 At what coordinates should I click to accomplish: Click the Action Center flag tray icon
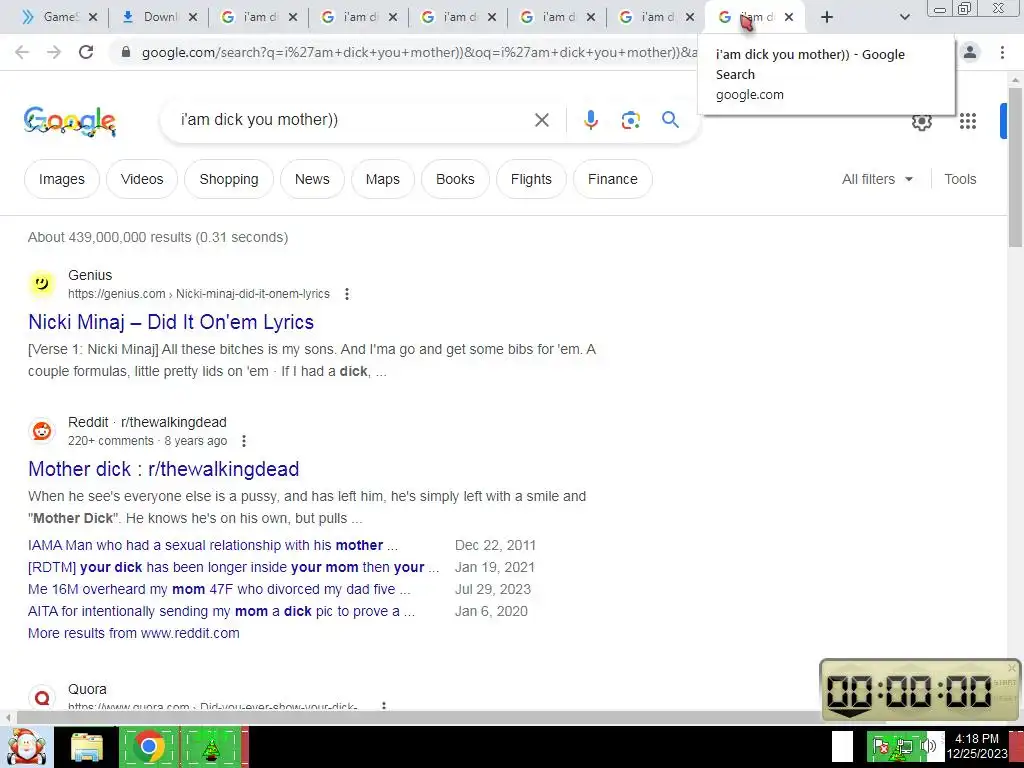880,746
